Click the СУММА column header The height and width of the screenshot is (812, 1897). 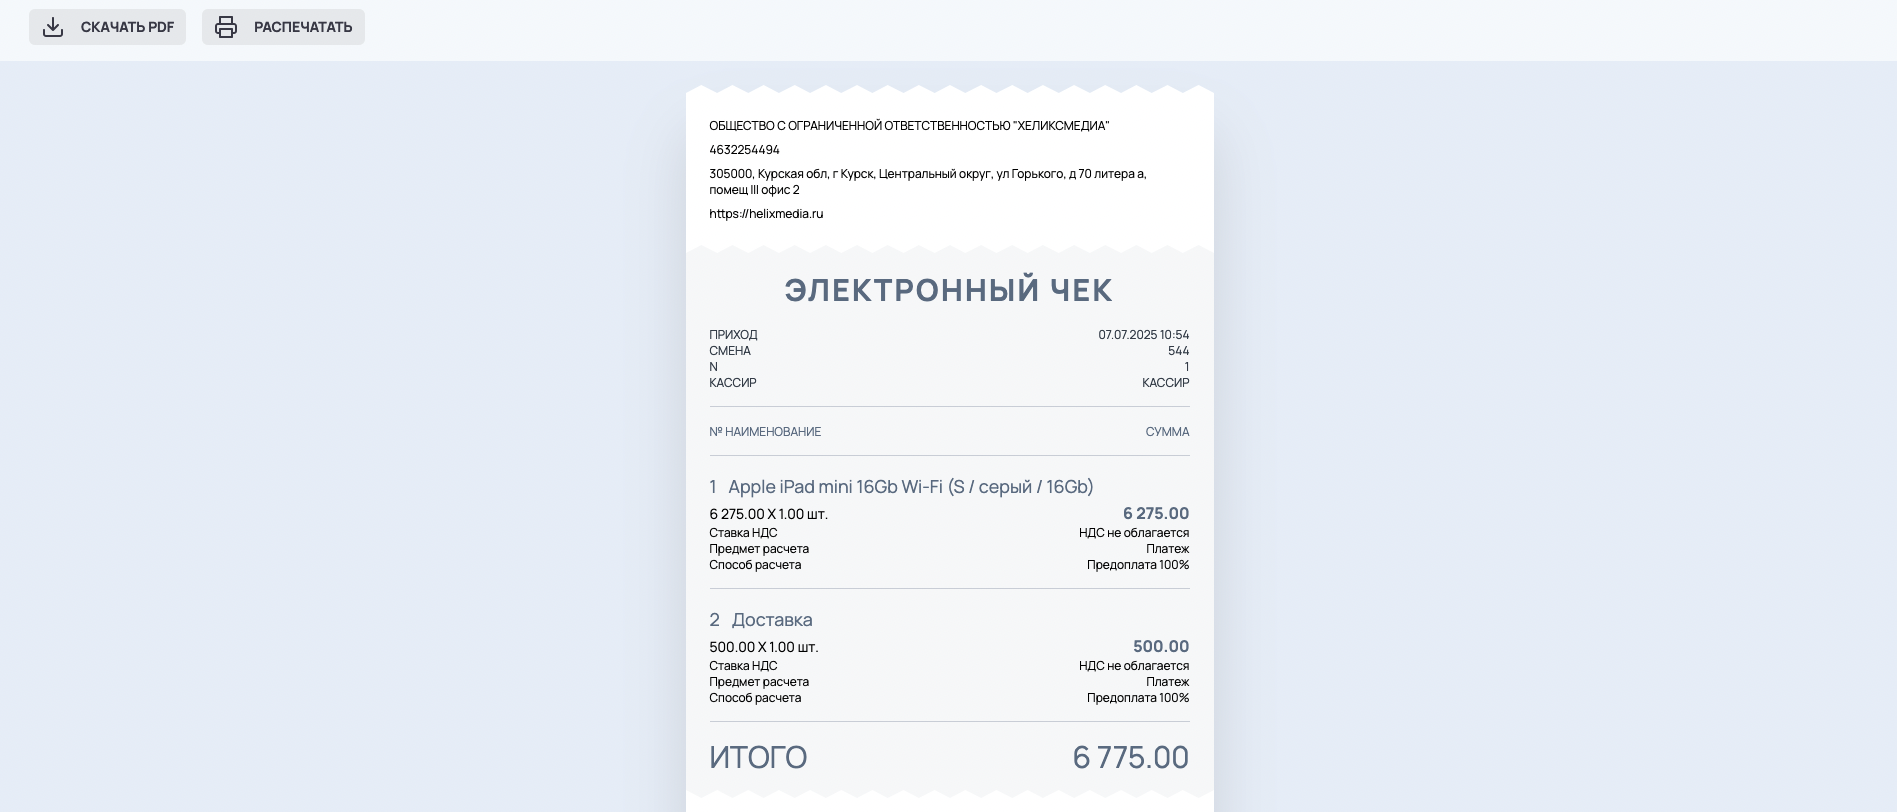click(x=1167, y=432)
